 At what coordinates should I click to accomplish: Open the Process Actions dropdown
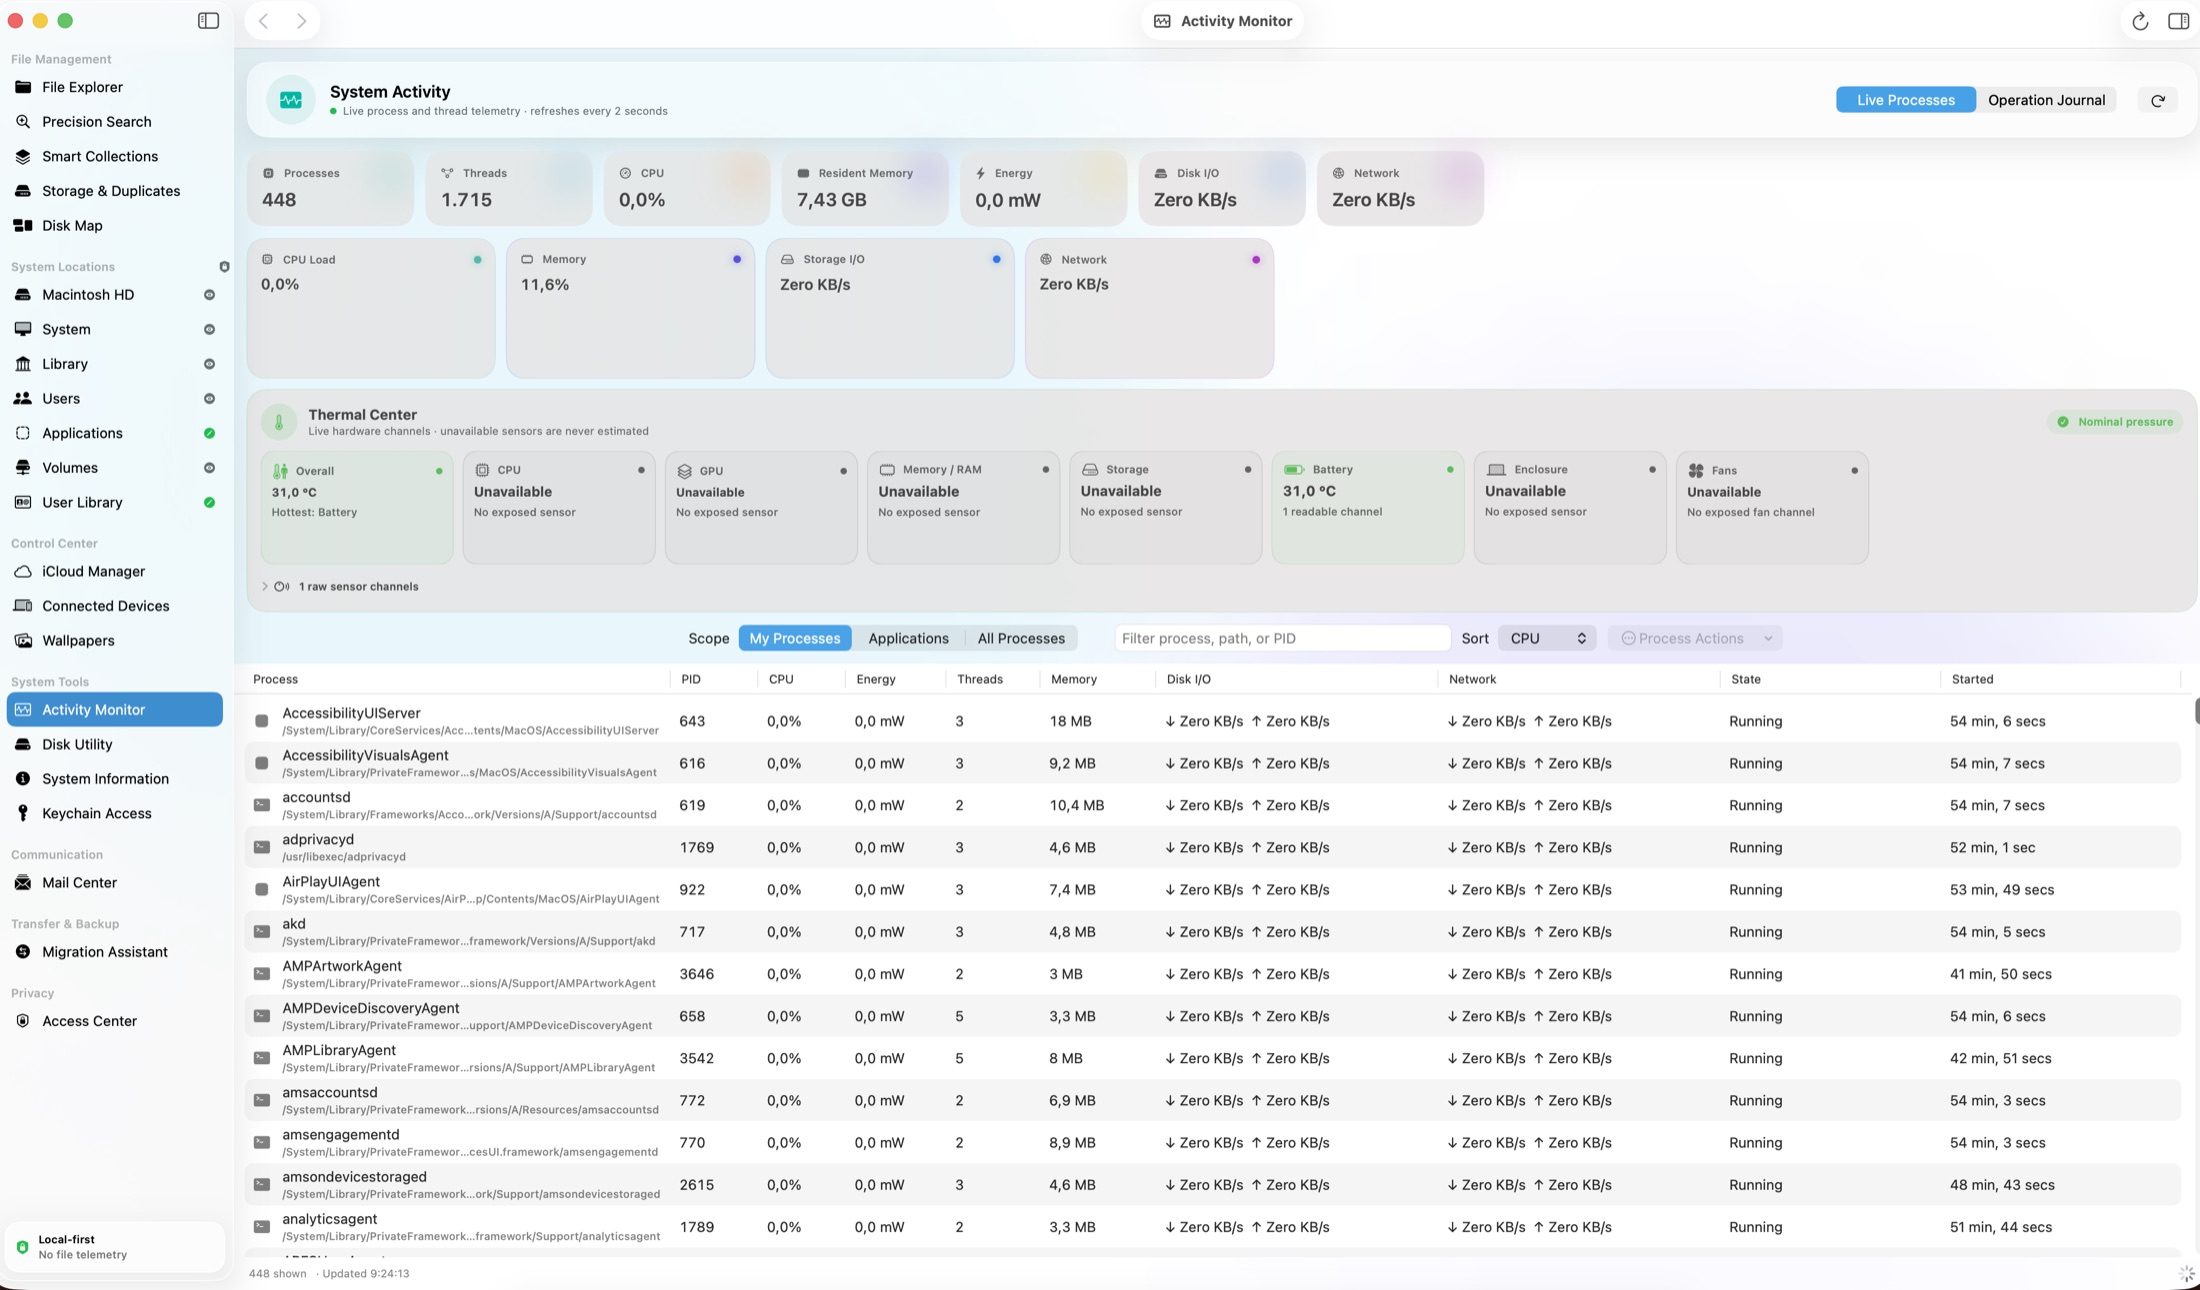(x=1695, y=639)
